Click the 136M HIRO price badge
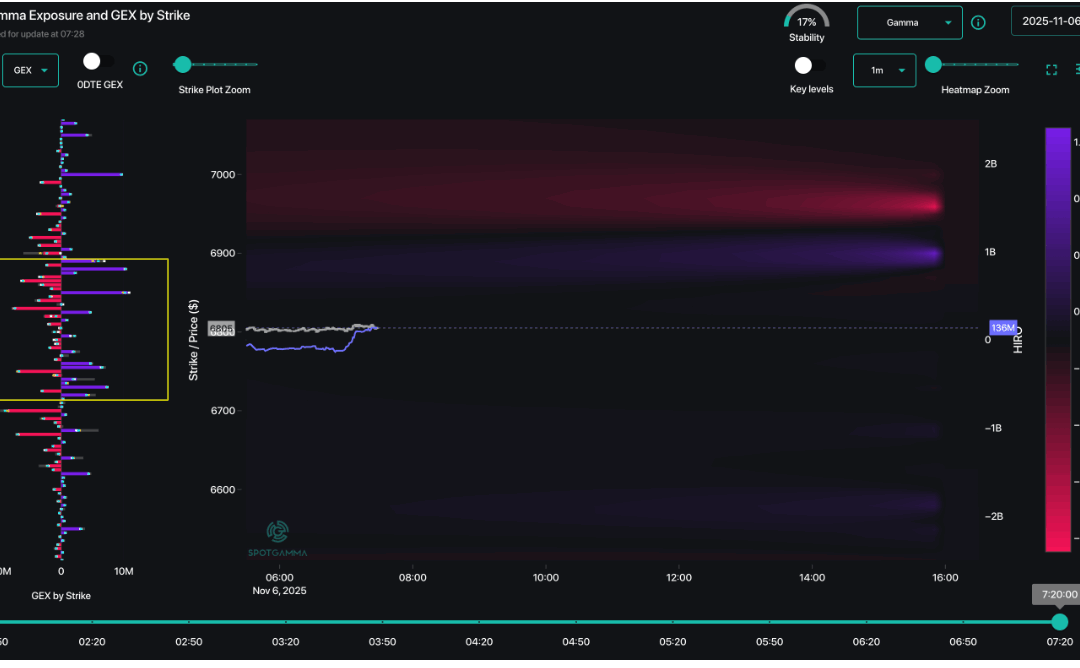This screenshot has width=1080, height=668. (x=1003, y=328)
